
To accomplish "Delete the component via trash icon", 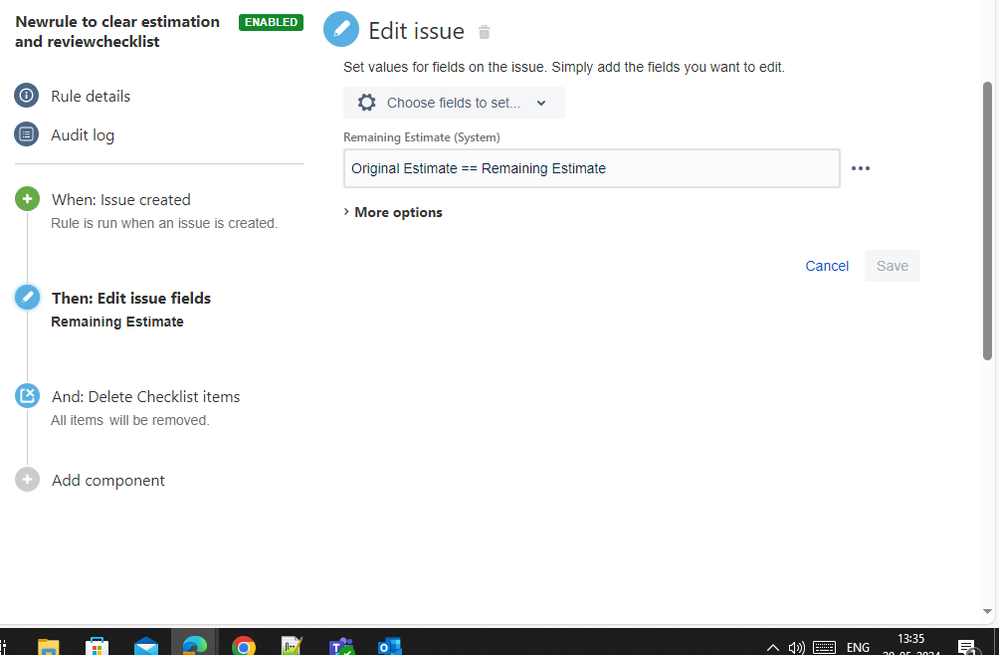I will [x=484, y=32].
